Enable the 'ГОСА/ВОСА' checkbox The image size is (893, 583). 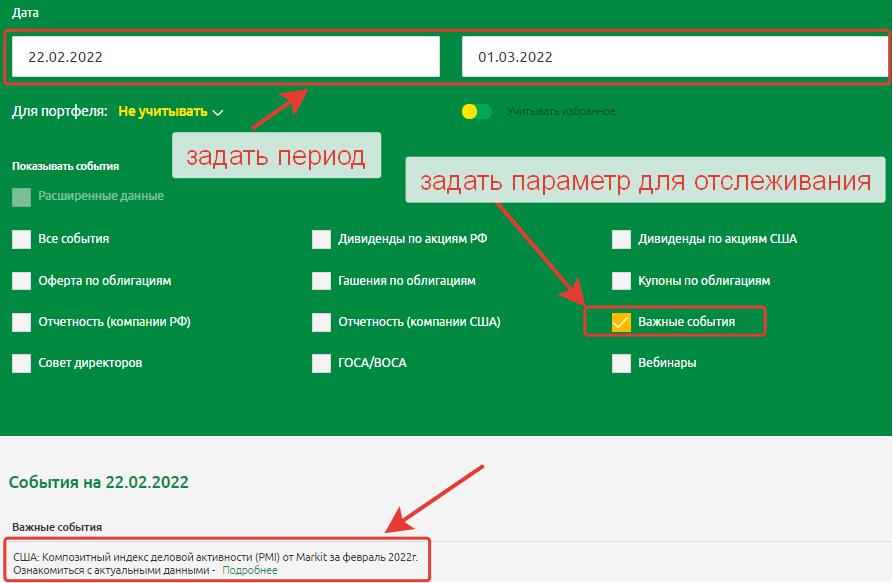pos(321,363)
